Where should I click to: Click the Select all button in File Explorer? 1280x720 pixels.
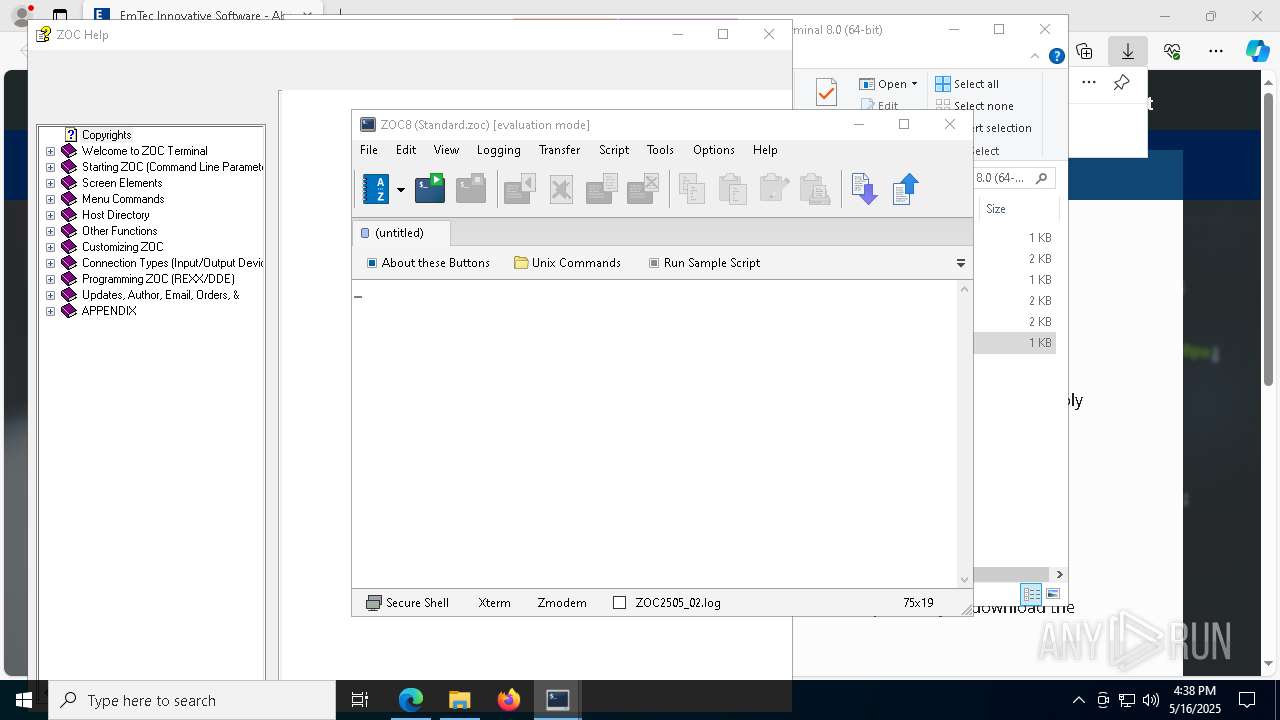(967, 84)
